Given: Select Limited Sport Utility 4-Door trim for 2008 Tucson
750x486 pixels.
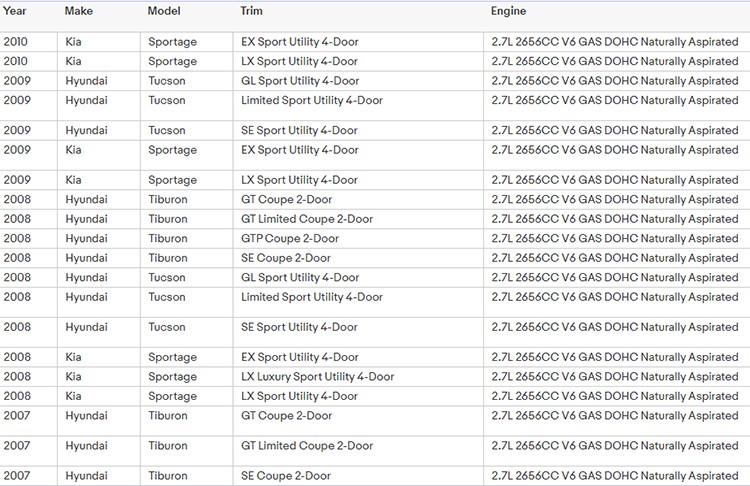Looking at the screenshot, I should click(312, 297).
